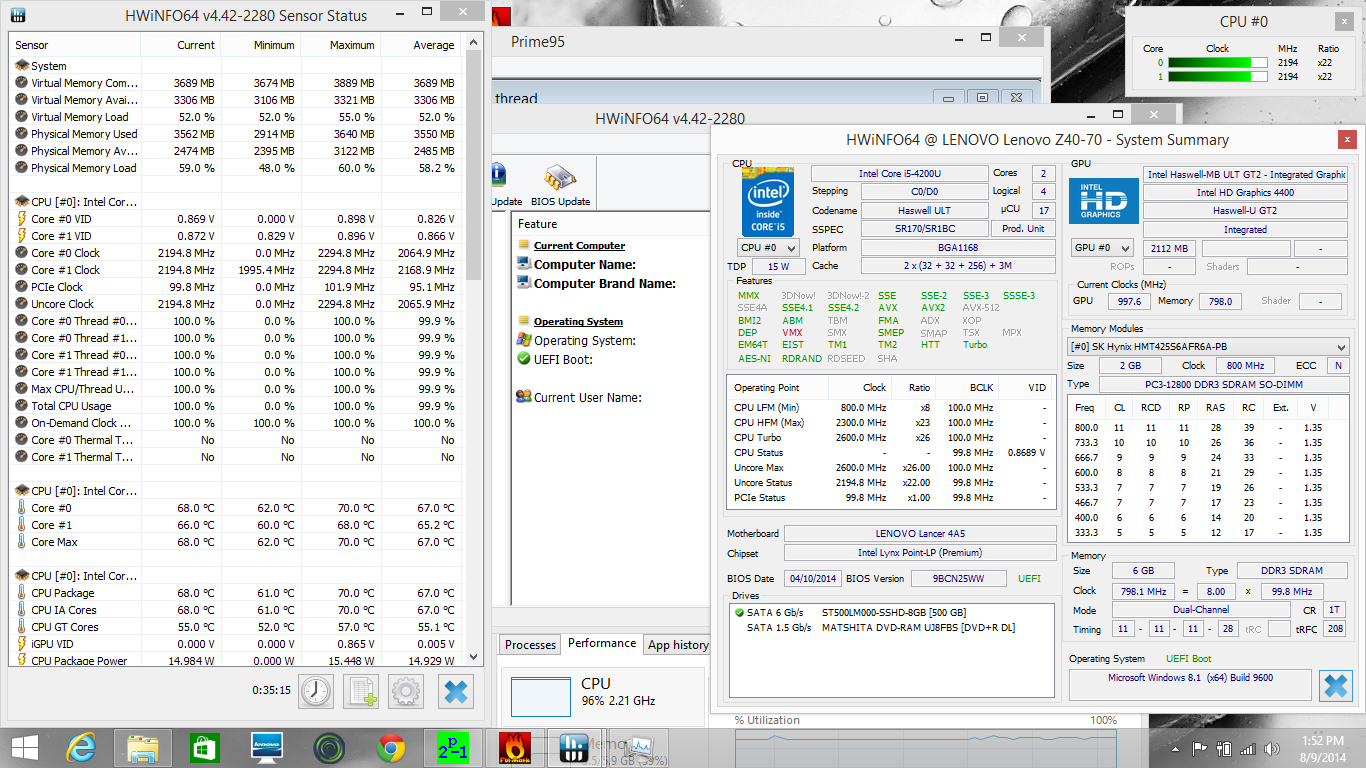Viewport: 1366px width, 768px height.
Task: Select the Core Max temperature row
Action: (236, 542)
